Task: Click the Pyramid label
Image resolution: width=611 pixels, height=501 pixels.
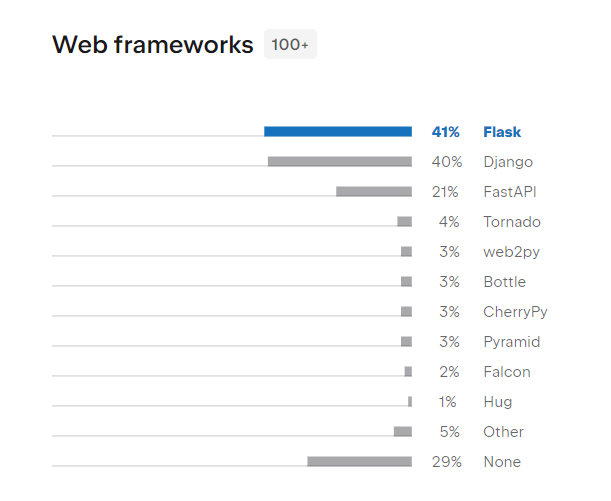Action: tap(512, 342)
